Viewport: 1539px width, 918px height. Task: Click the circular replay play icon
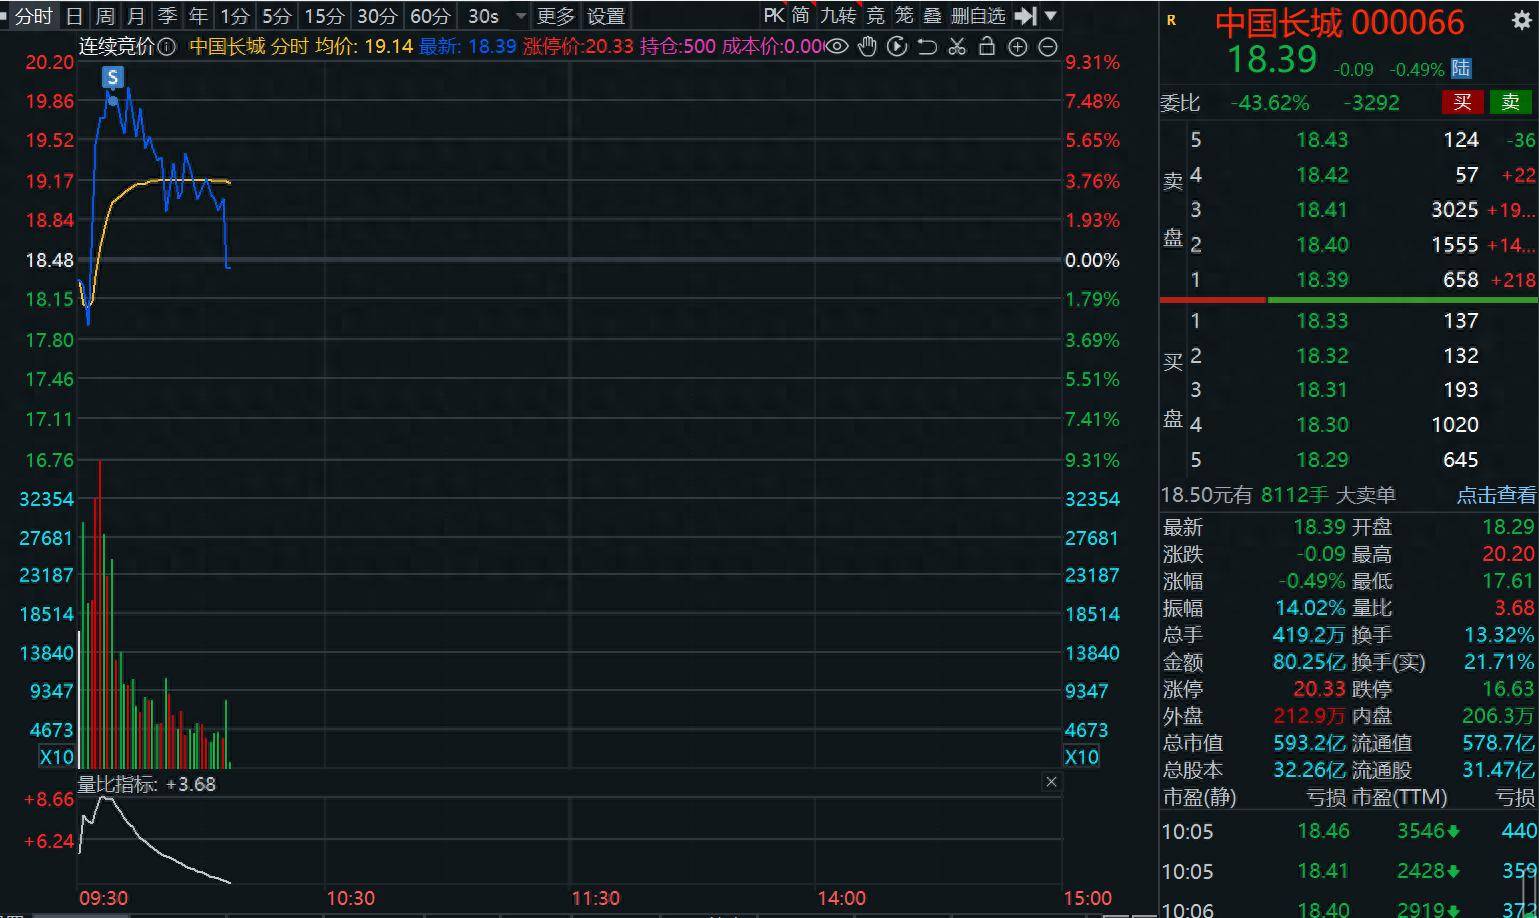(897, 46)
